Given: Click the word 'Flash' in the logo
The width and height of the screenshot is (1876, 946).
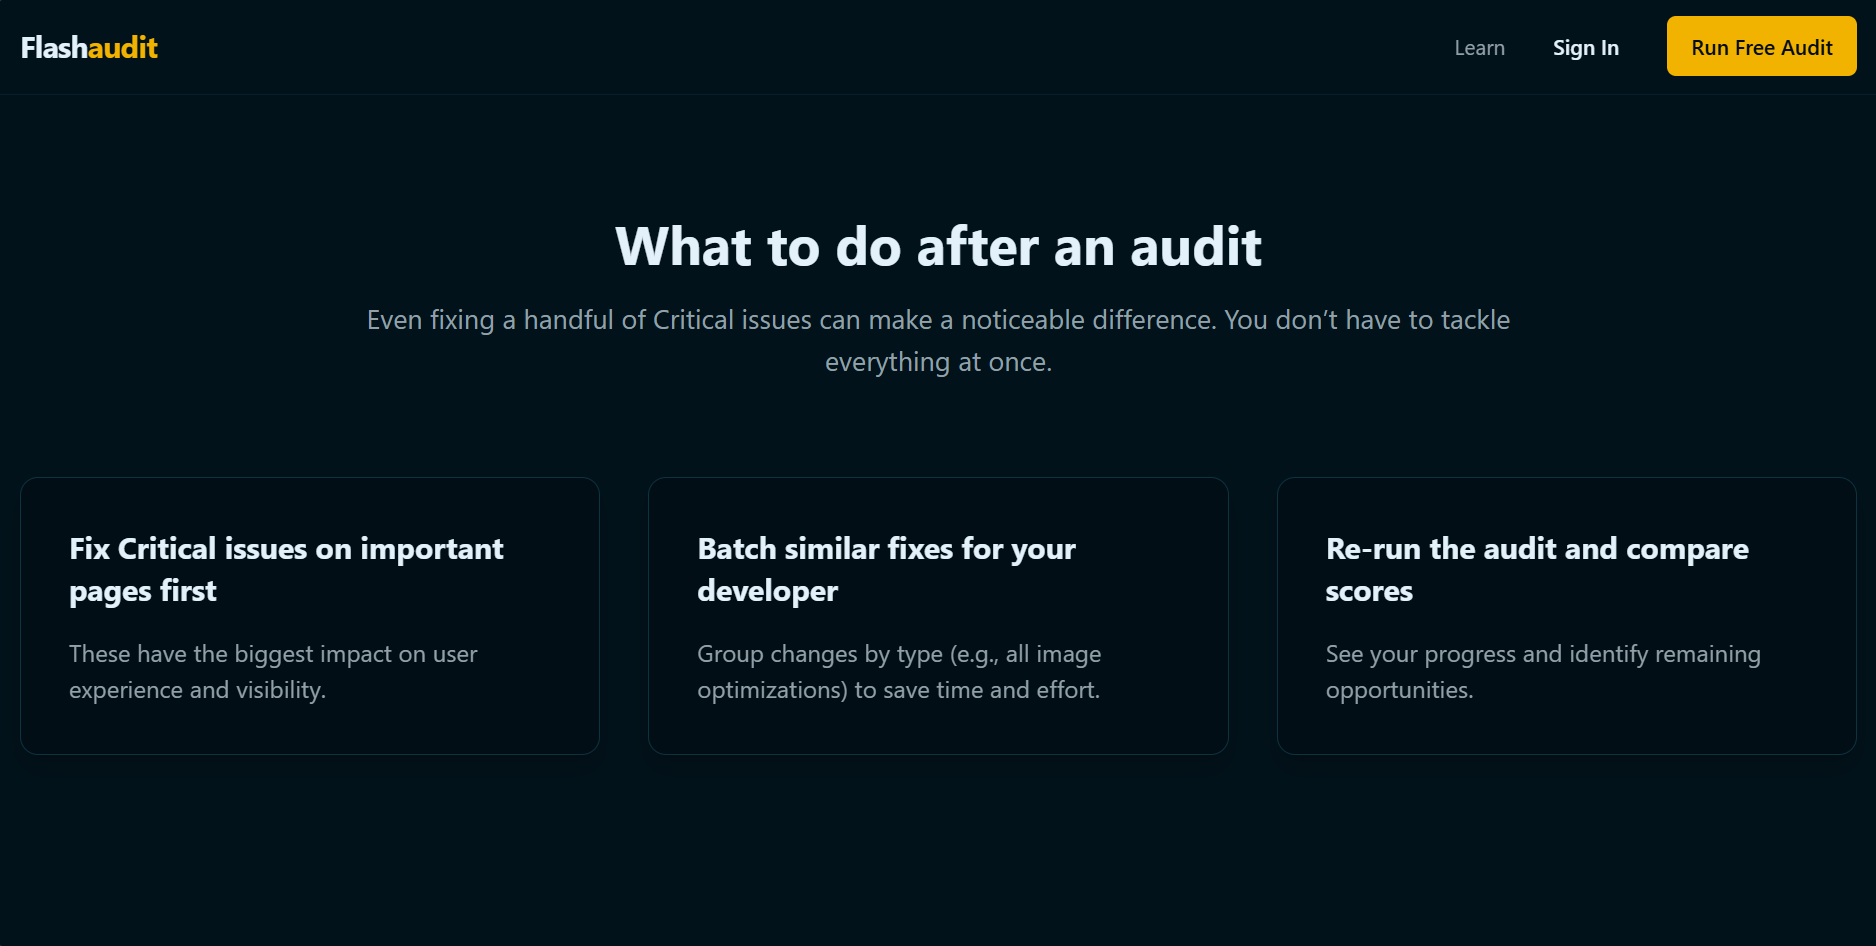Looking at the screenshot, I should pos(57,47).
